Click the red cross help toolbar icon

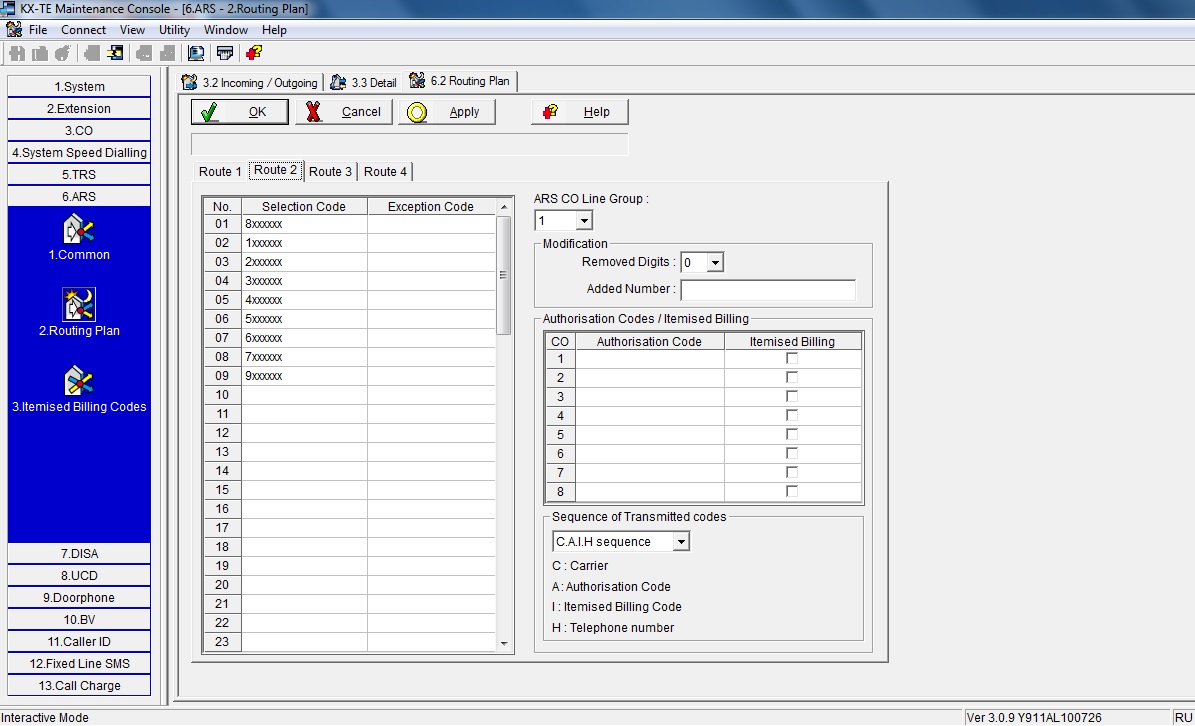[254, 53]
